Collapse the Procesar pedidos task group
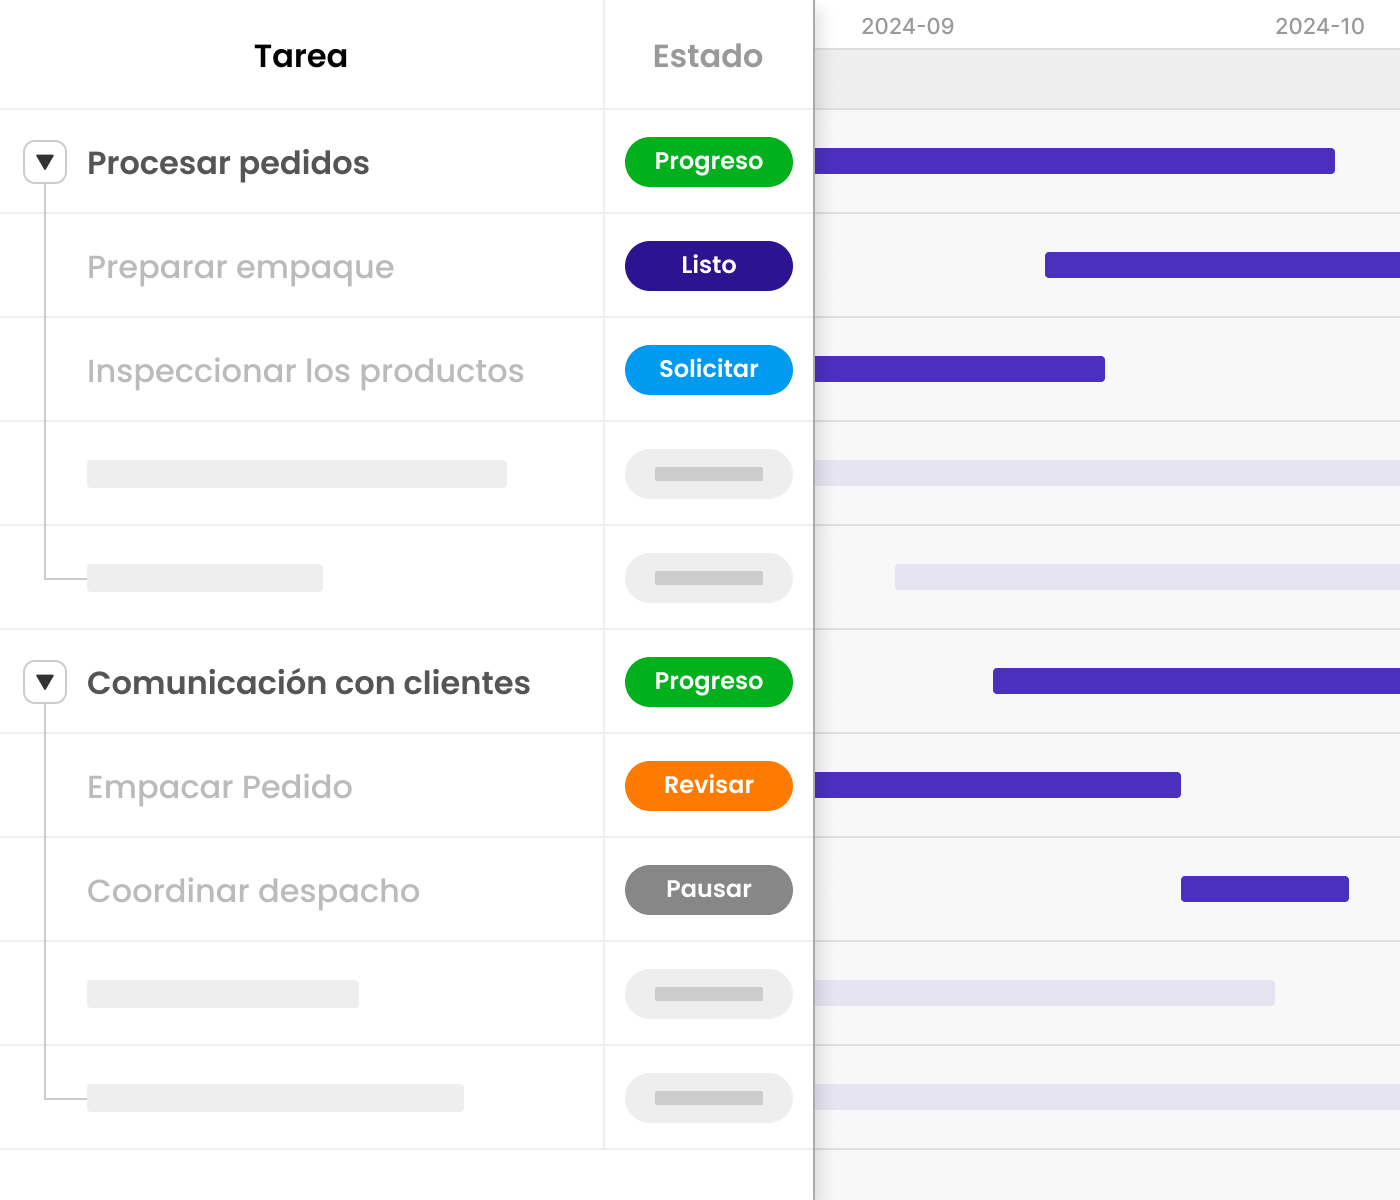This screenshot has height=1200, width=1400. coord(45,162)
